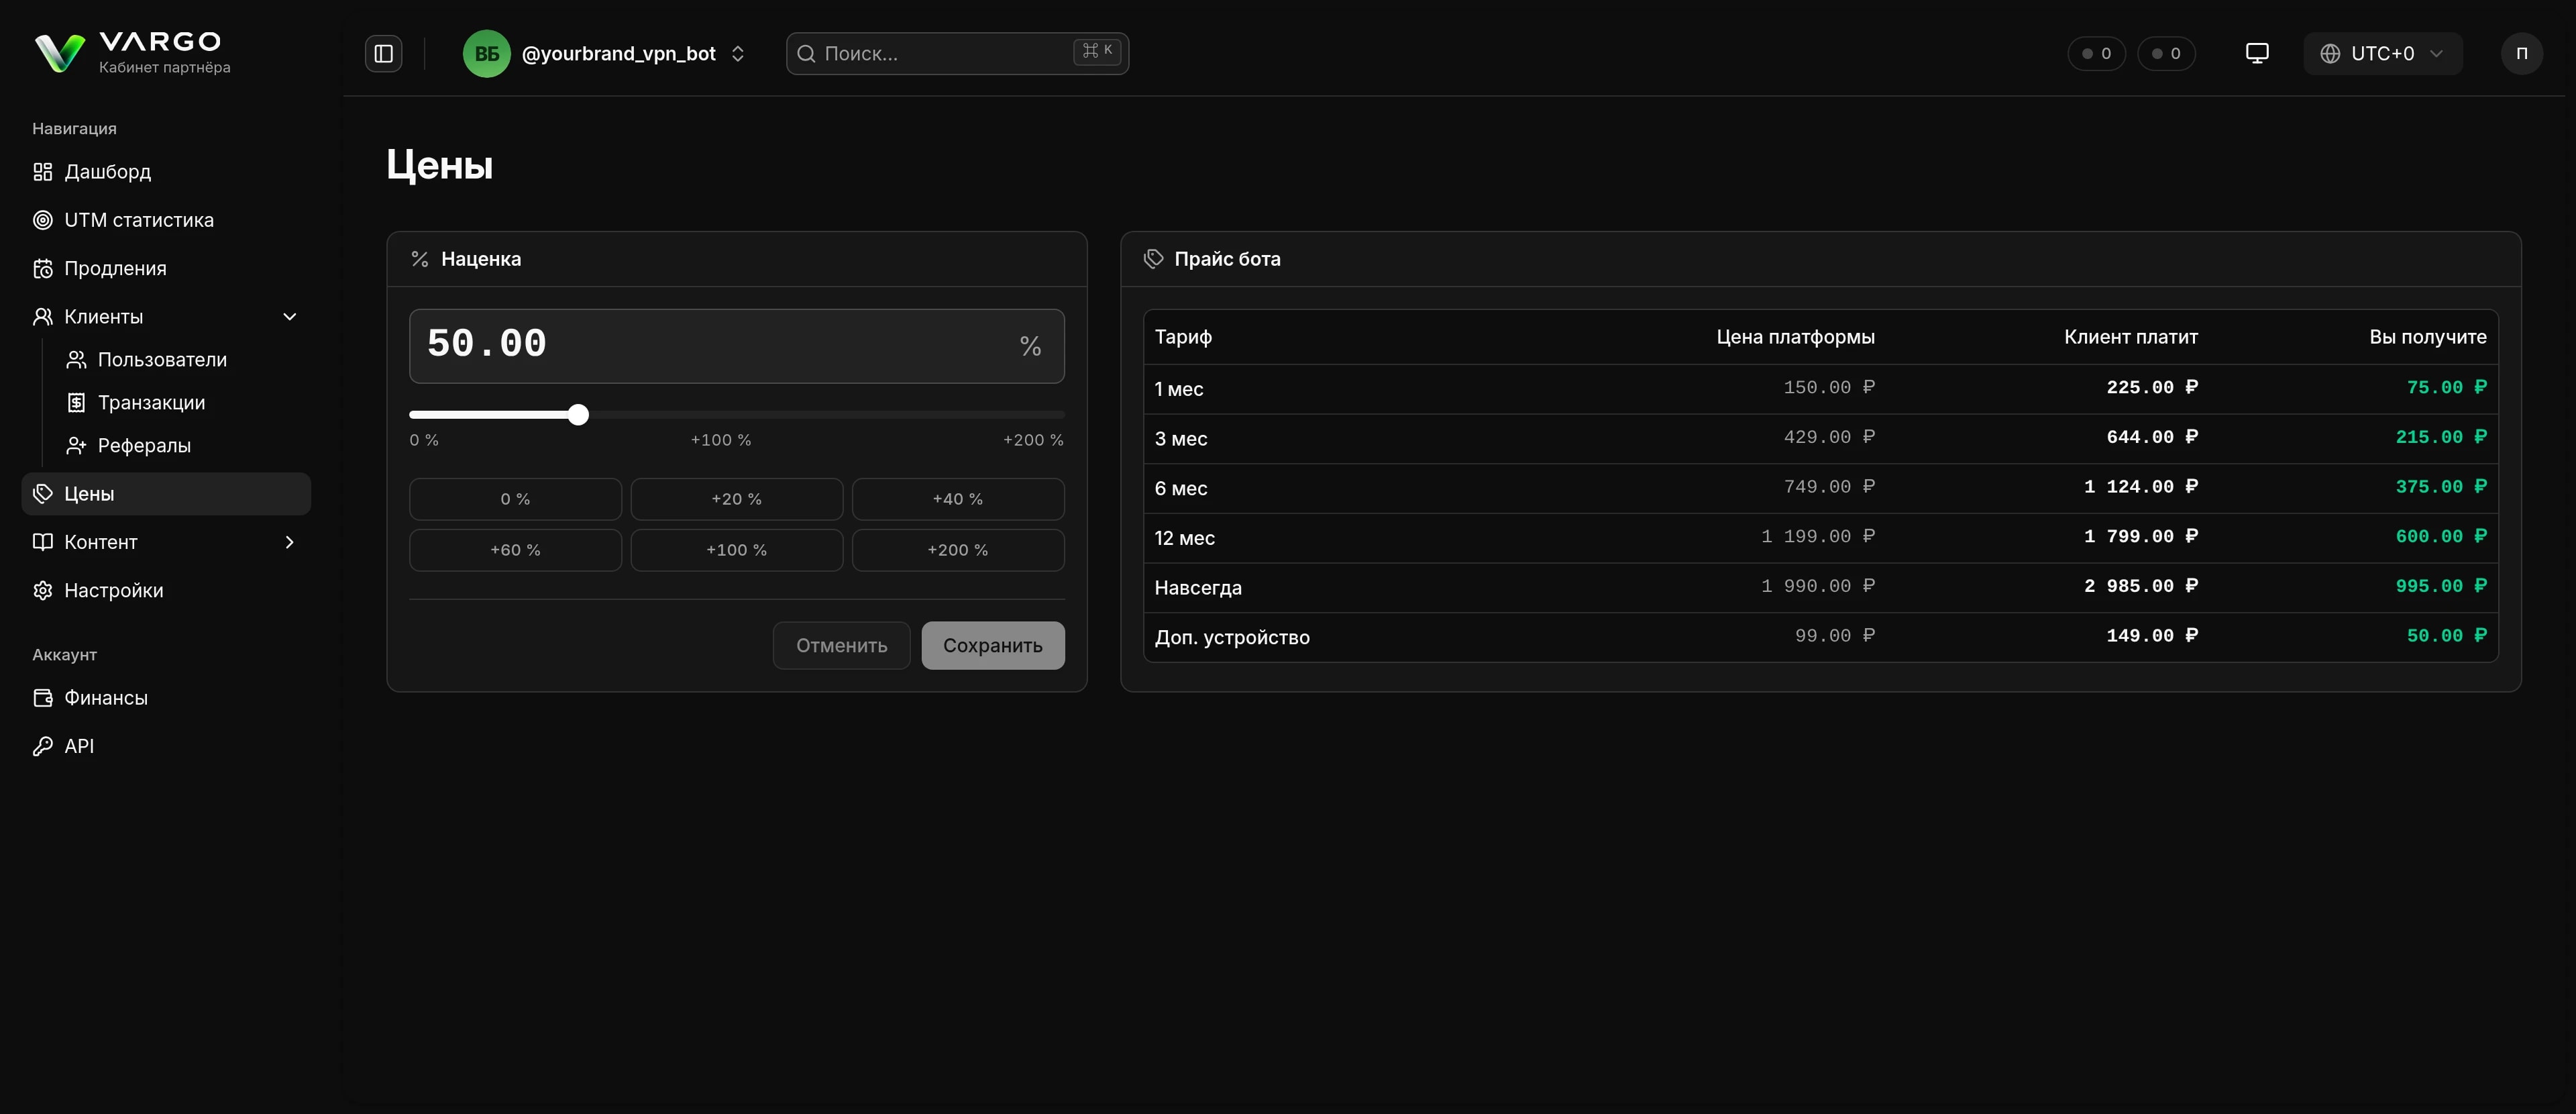Click the Доп. устройство row label

tap(1231, 637)
